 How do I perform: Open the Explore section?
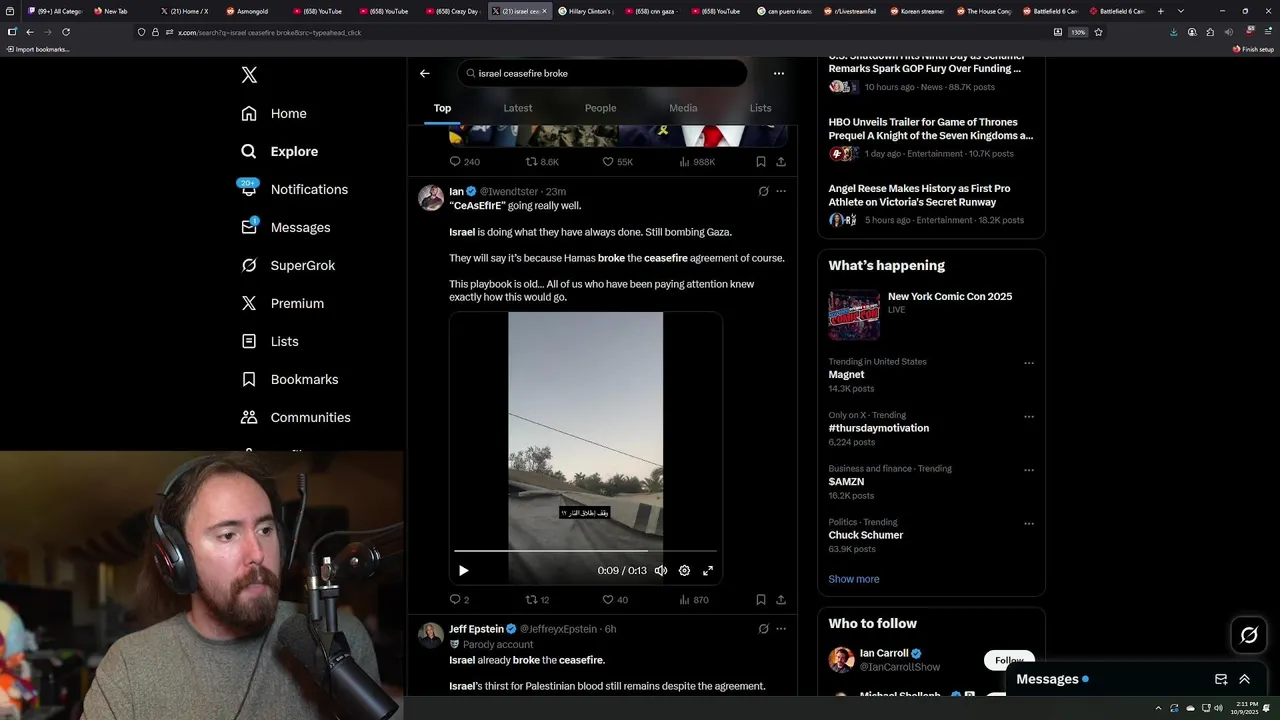coord(280,151)
